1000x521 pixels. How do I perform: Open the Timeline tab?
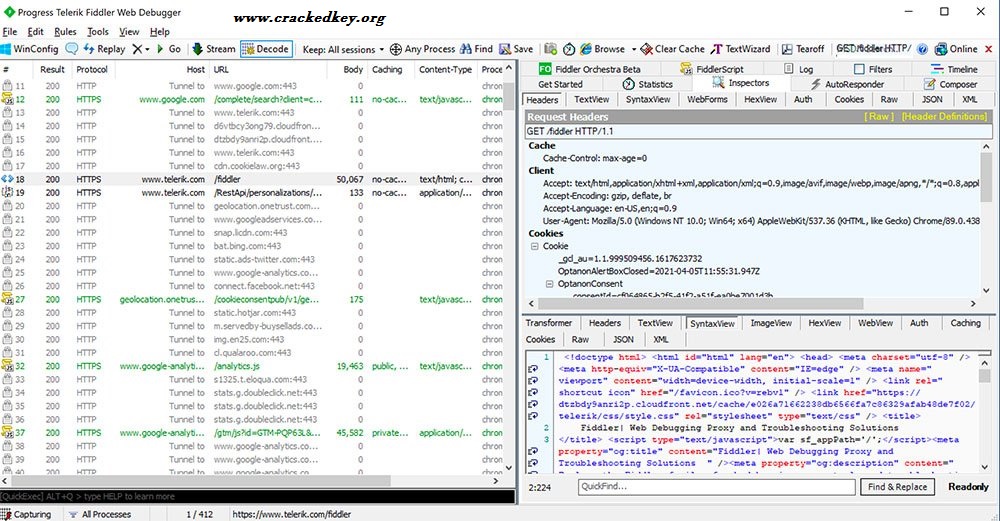pos(954,69)
